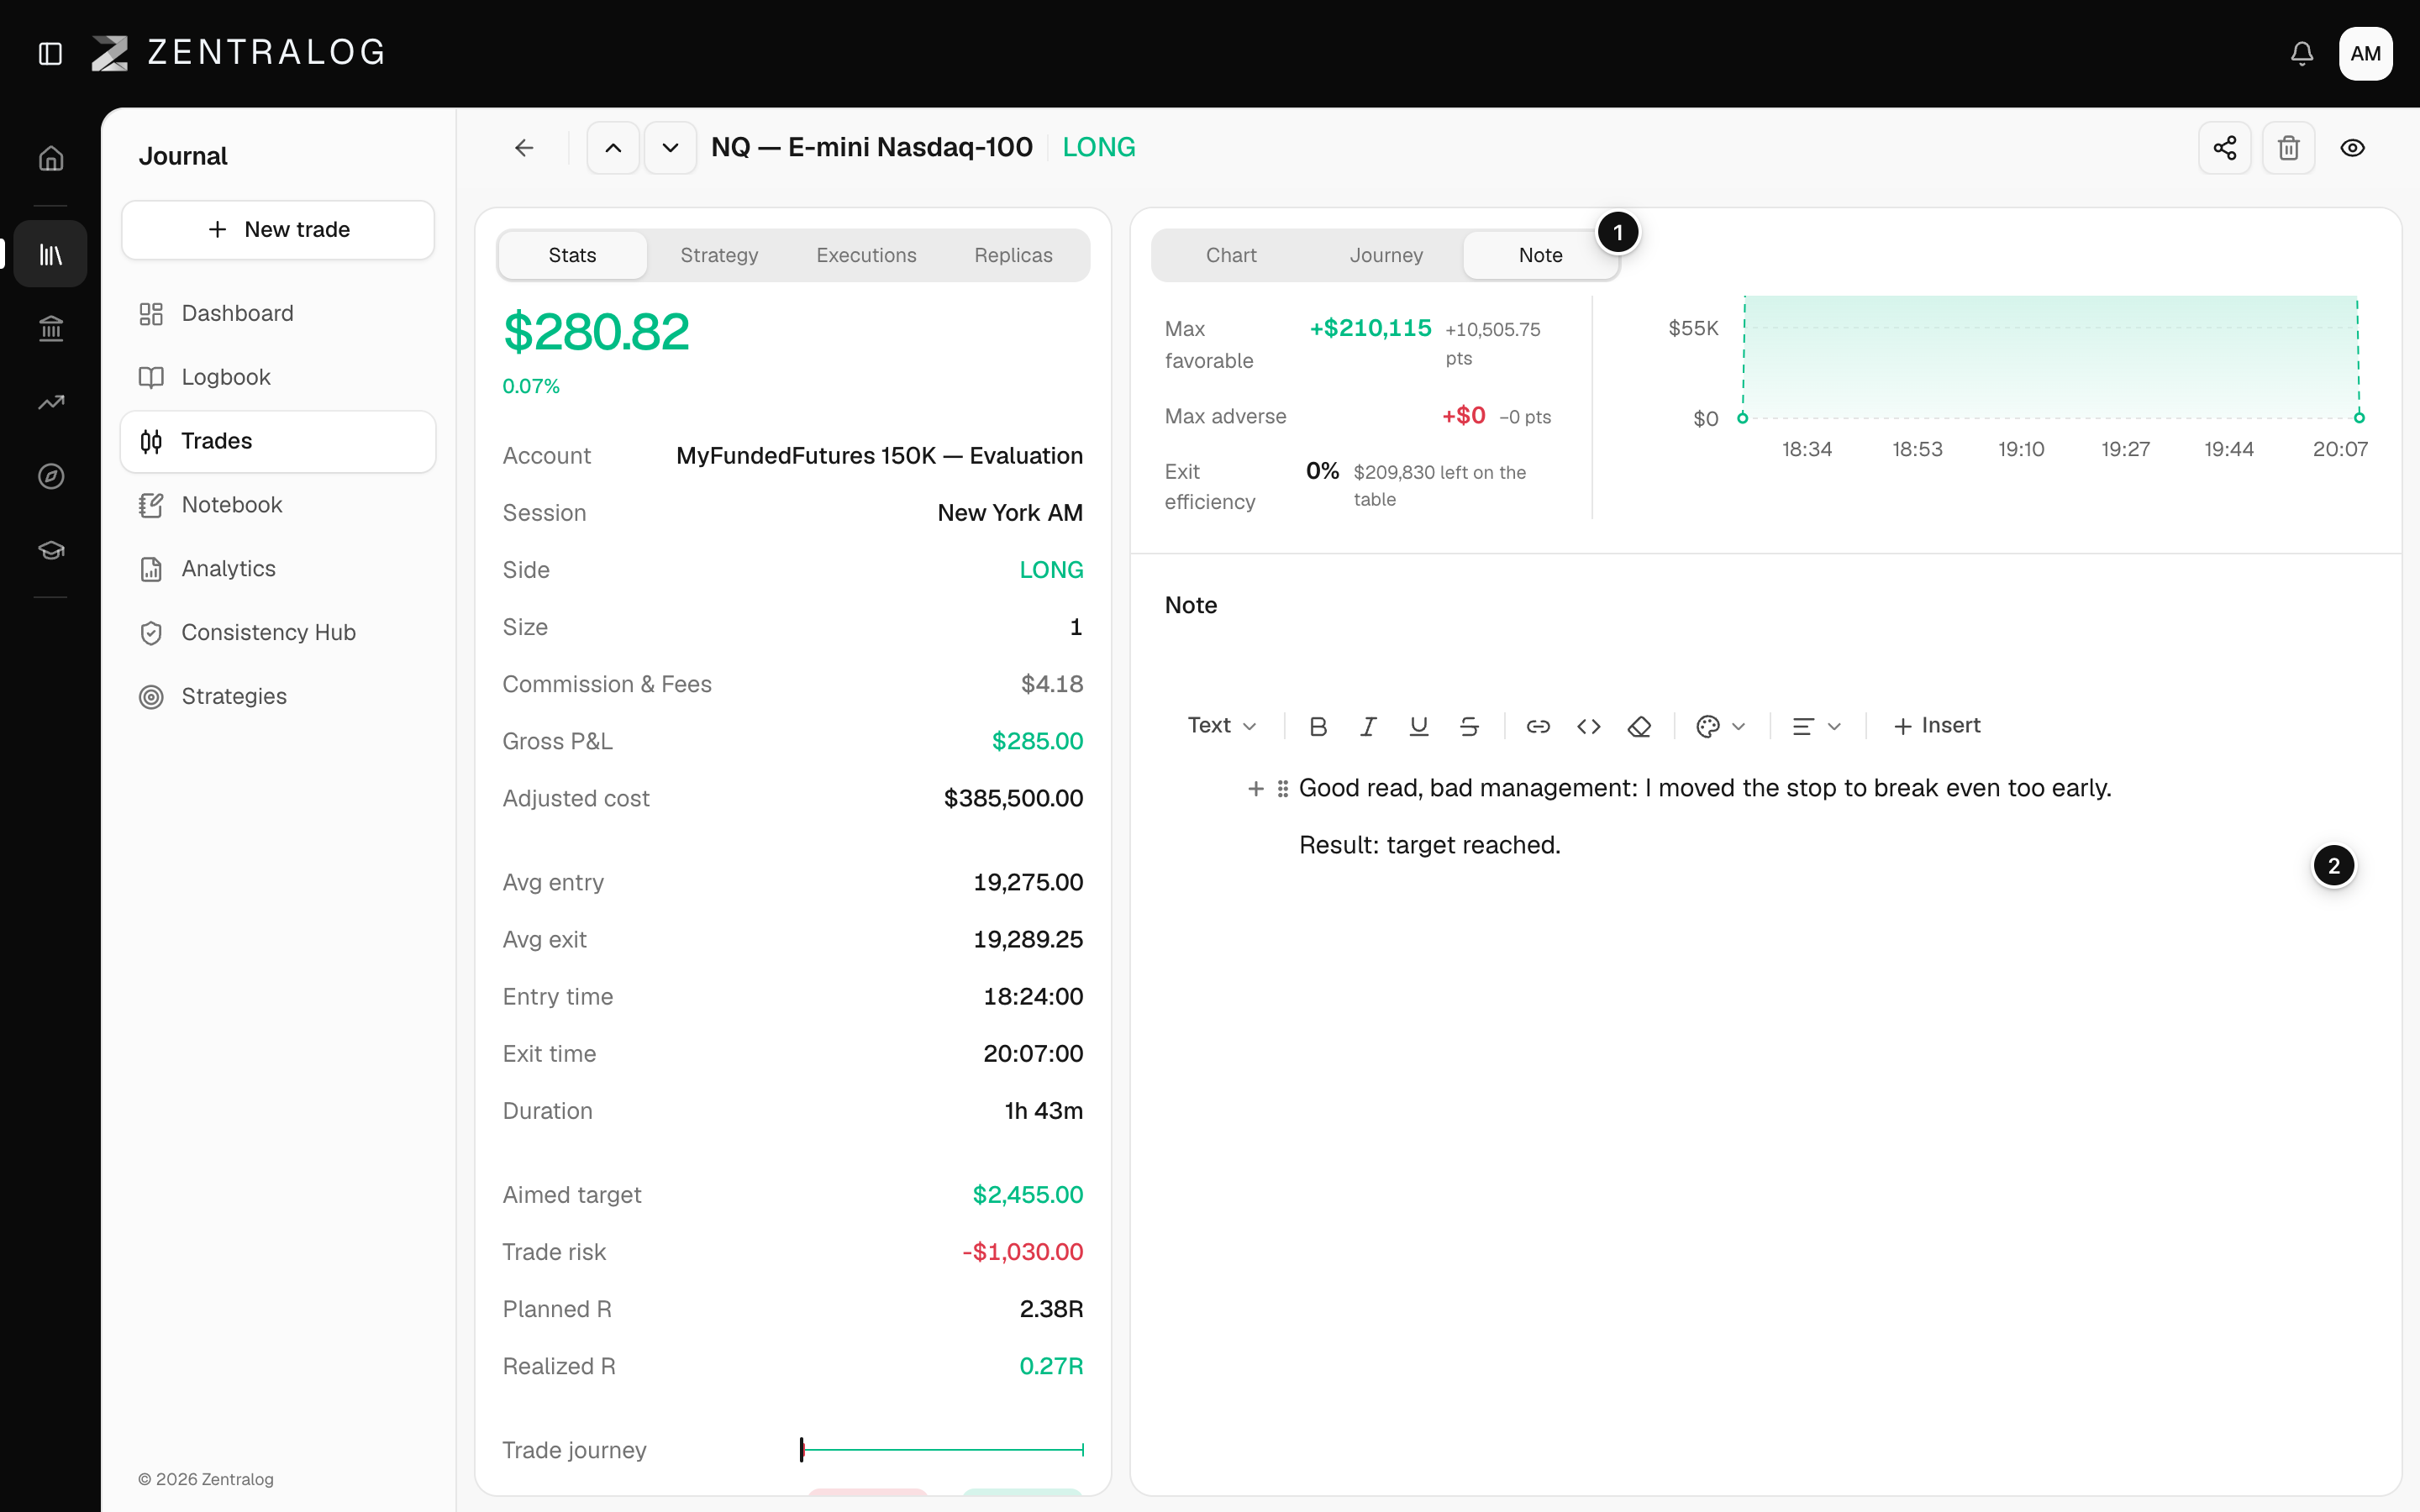The image size is (2420, 1512).
Task: Switch to the Executions tab
Action: tap(866, 255)
